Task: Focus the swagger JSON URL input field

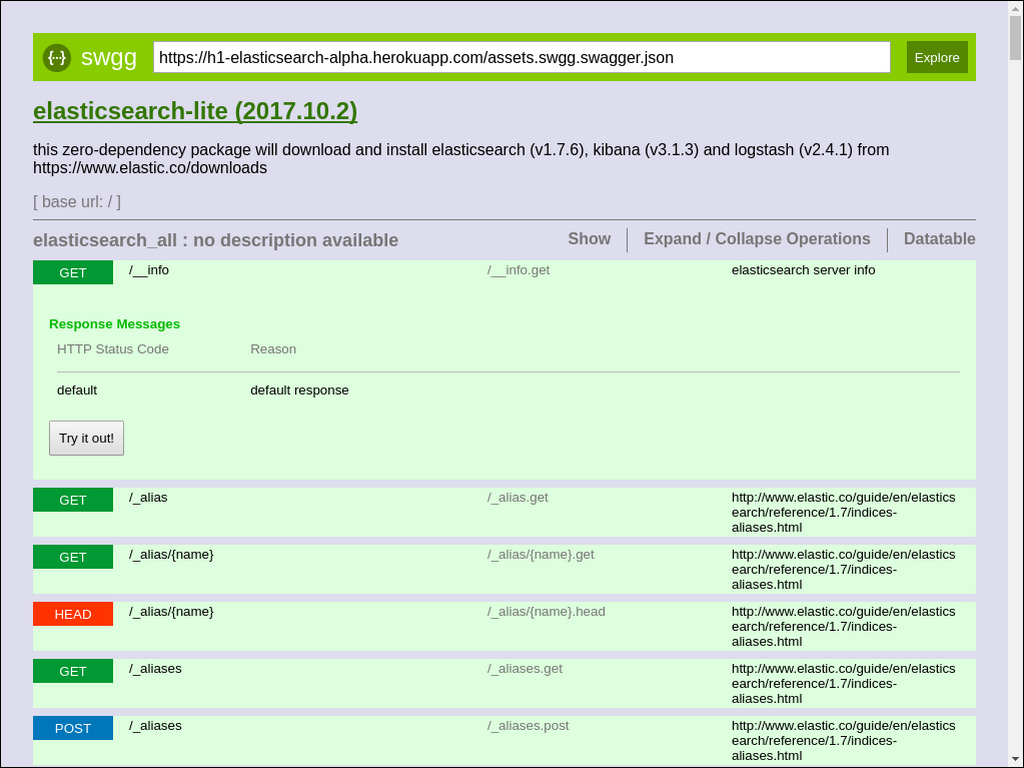Action: tap(521, 57)
